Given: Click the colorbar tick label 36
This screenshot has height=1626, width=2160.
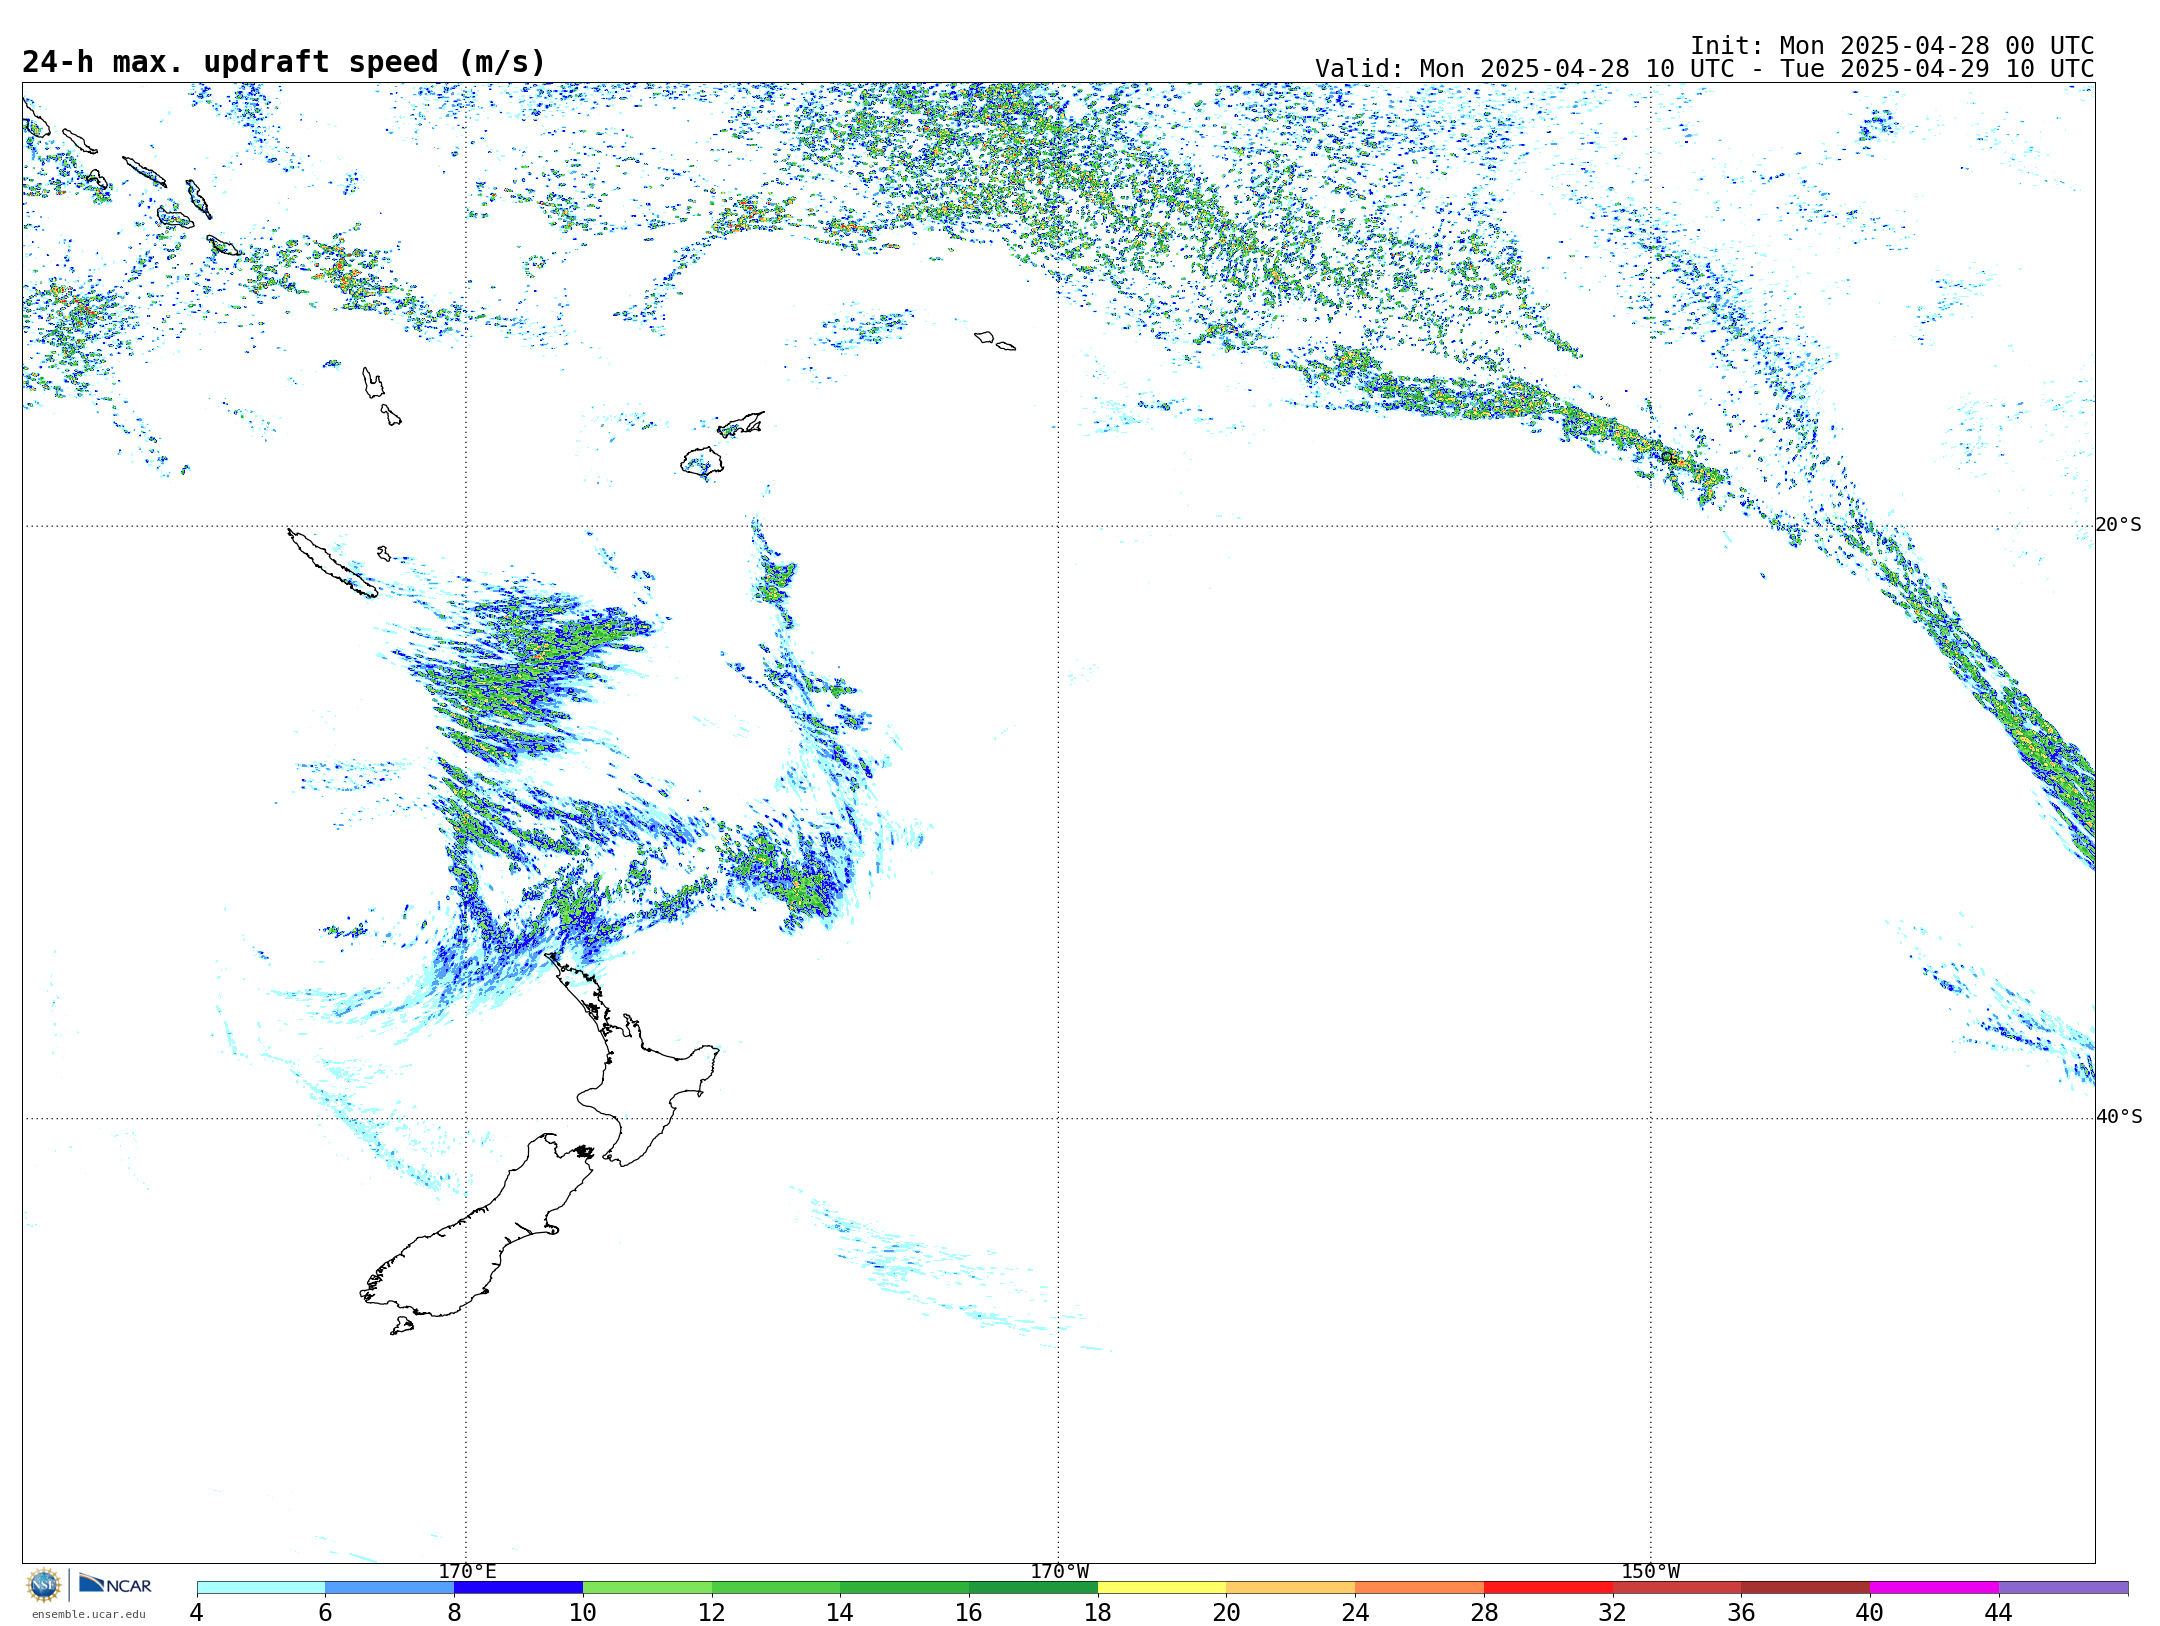Looking at the screenshot, I should pyautogui.click(x=1742, y=1613).
